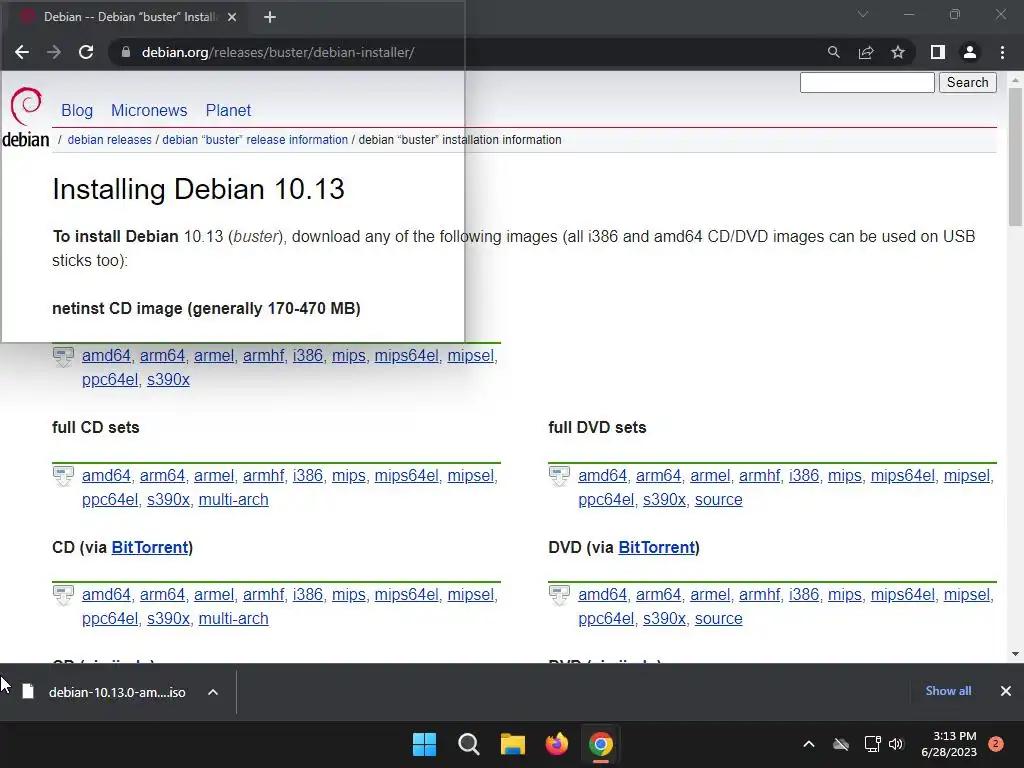Image resolution: width=1024 pixels, height=768 pixels.
Task: Open File Explorer from taskbar
Action: (x=513, y=744)
